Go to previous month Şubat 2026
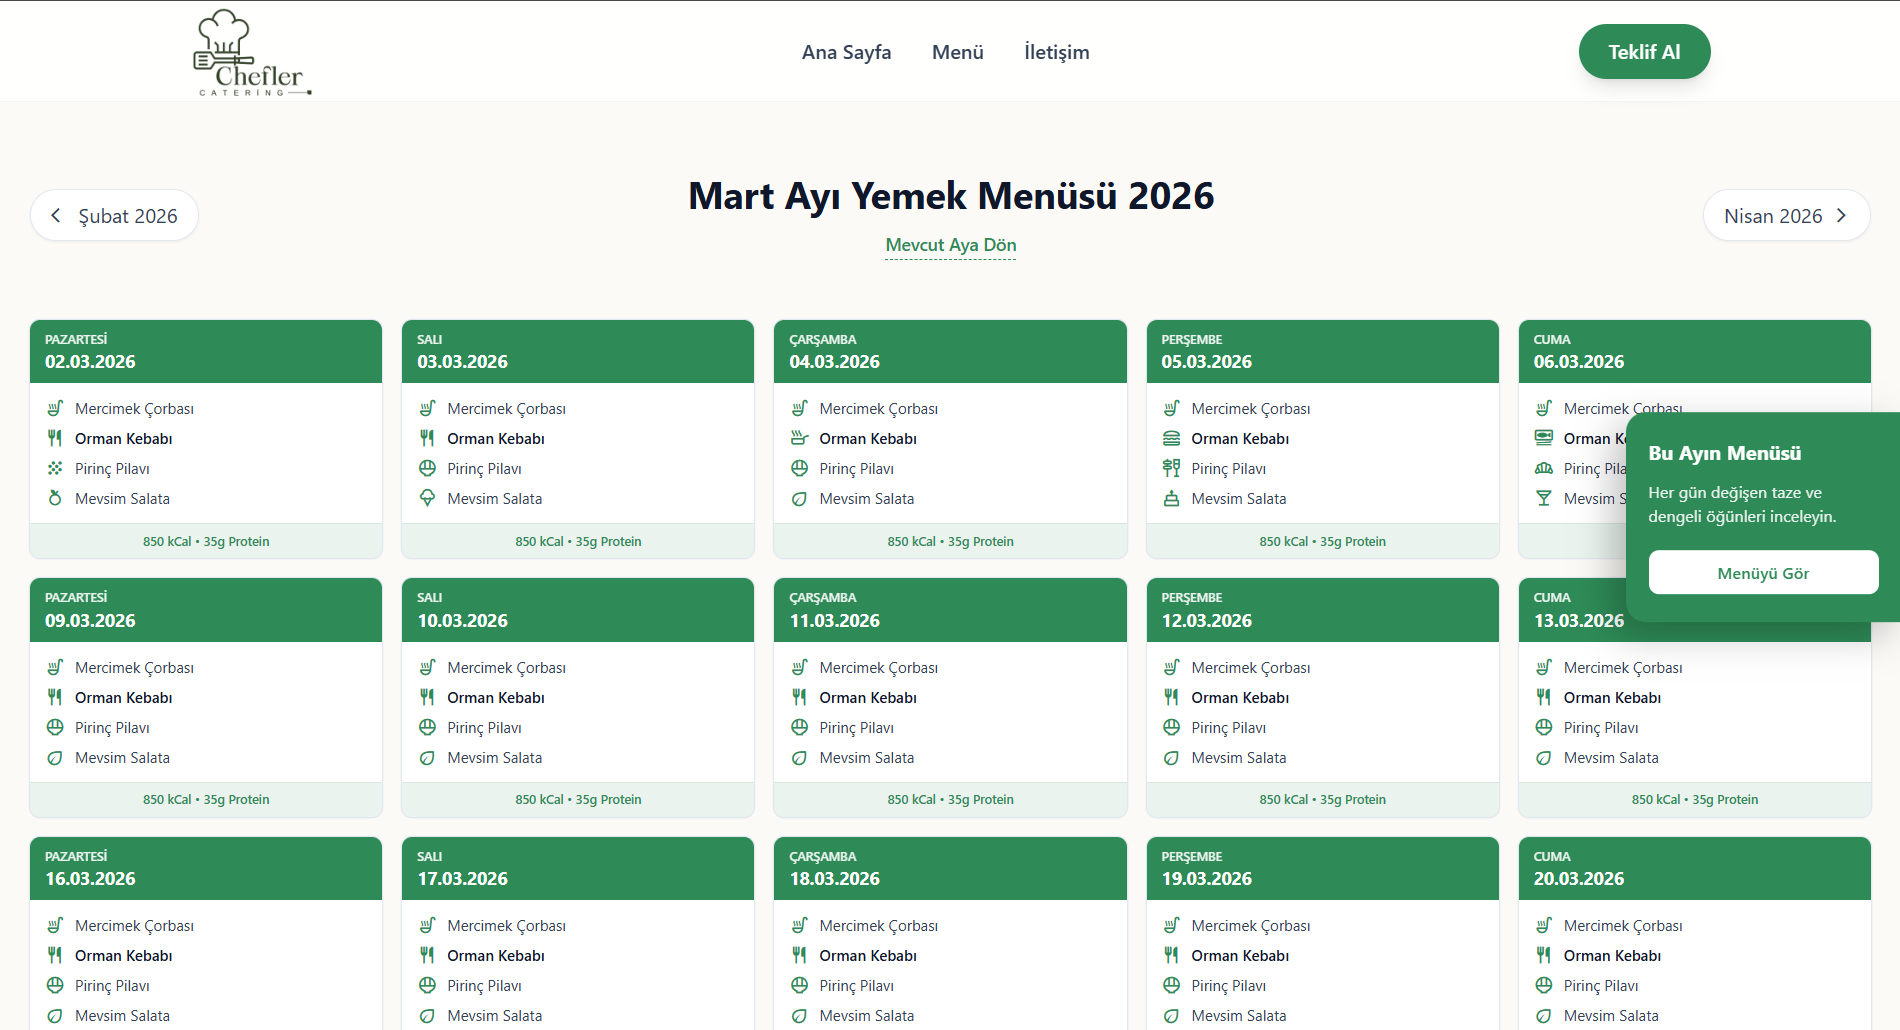Image resolution: width=1900 pixels, height=1030 pixels. [x=114, y=215]
